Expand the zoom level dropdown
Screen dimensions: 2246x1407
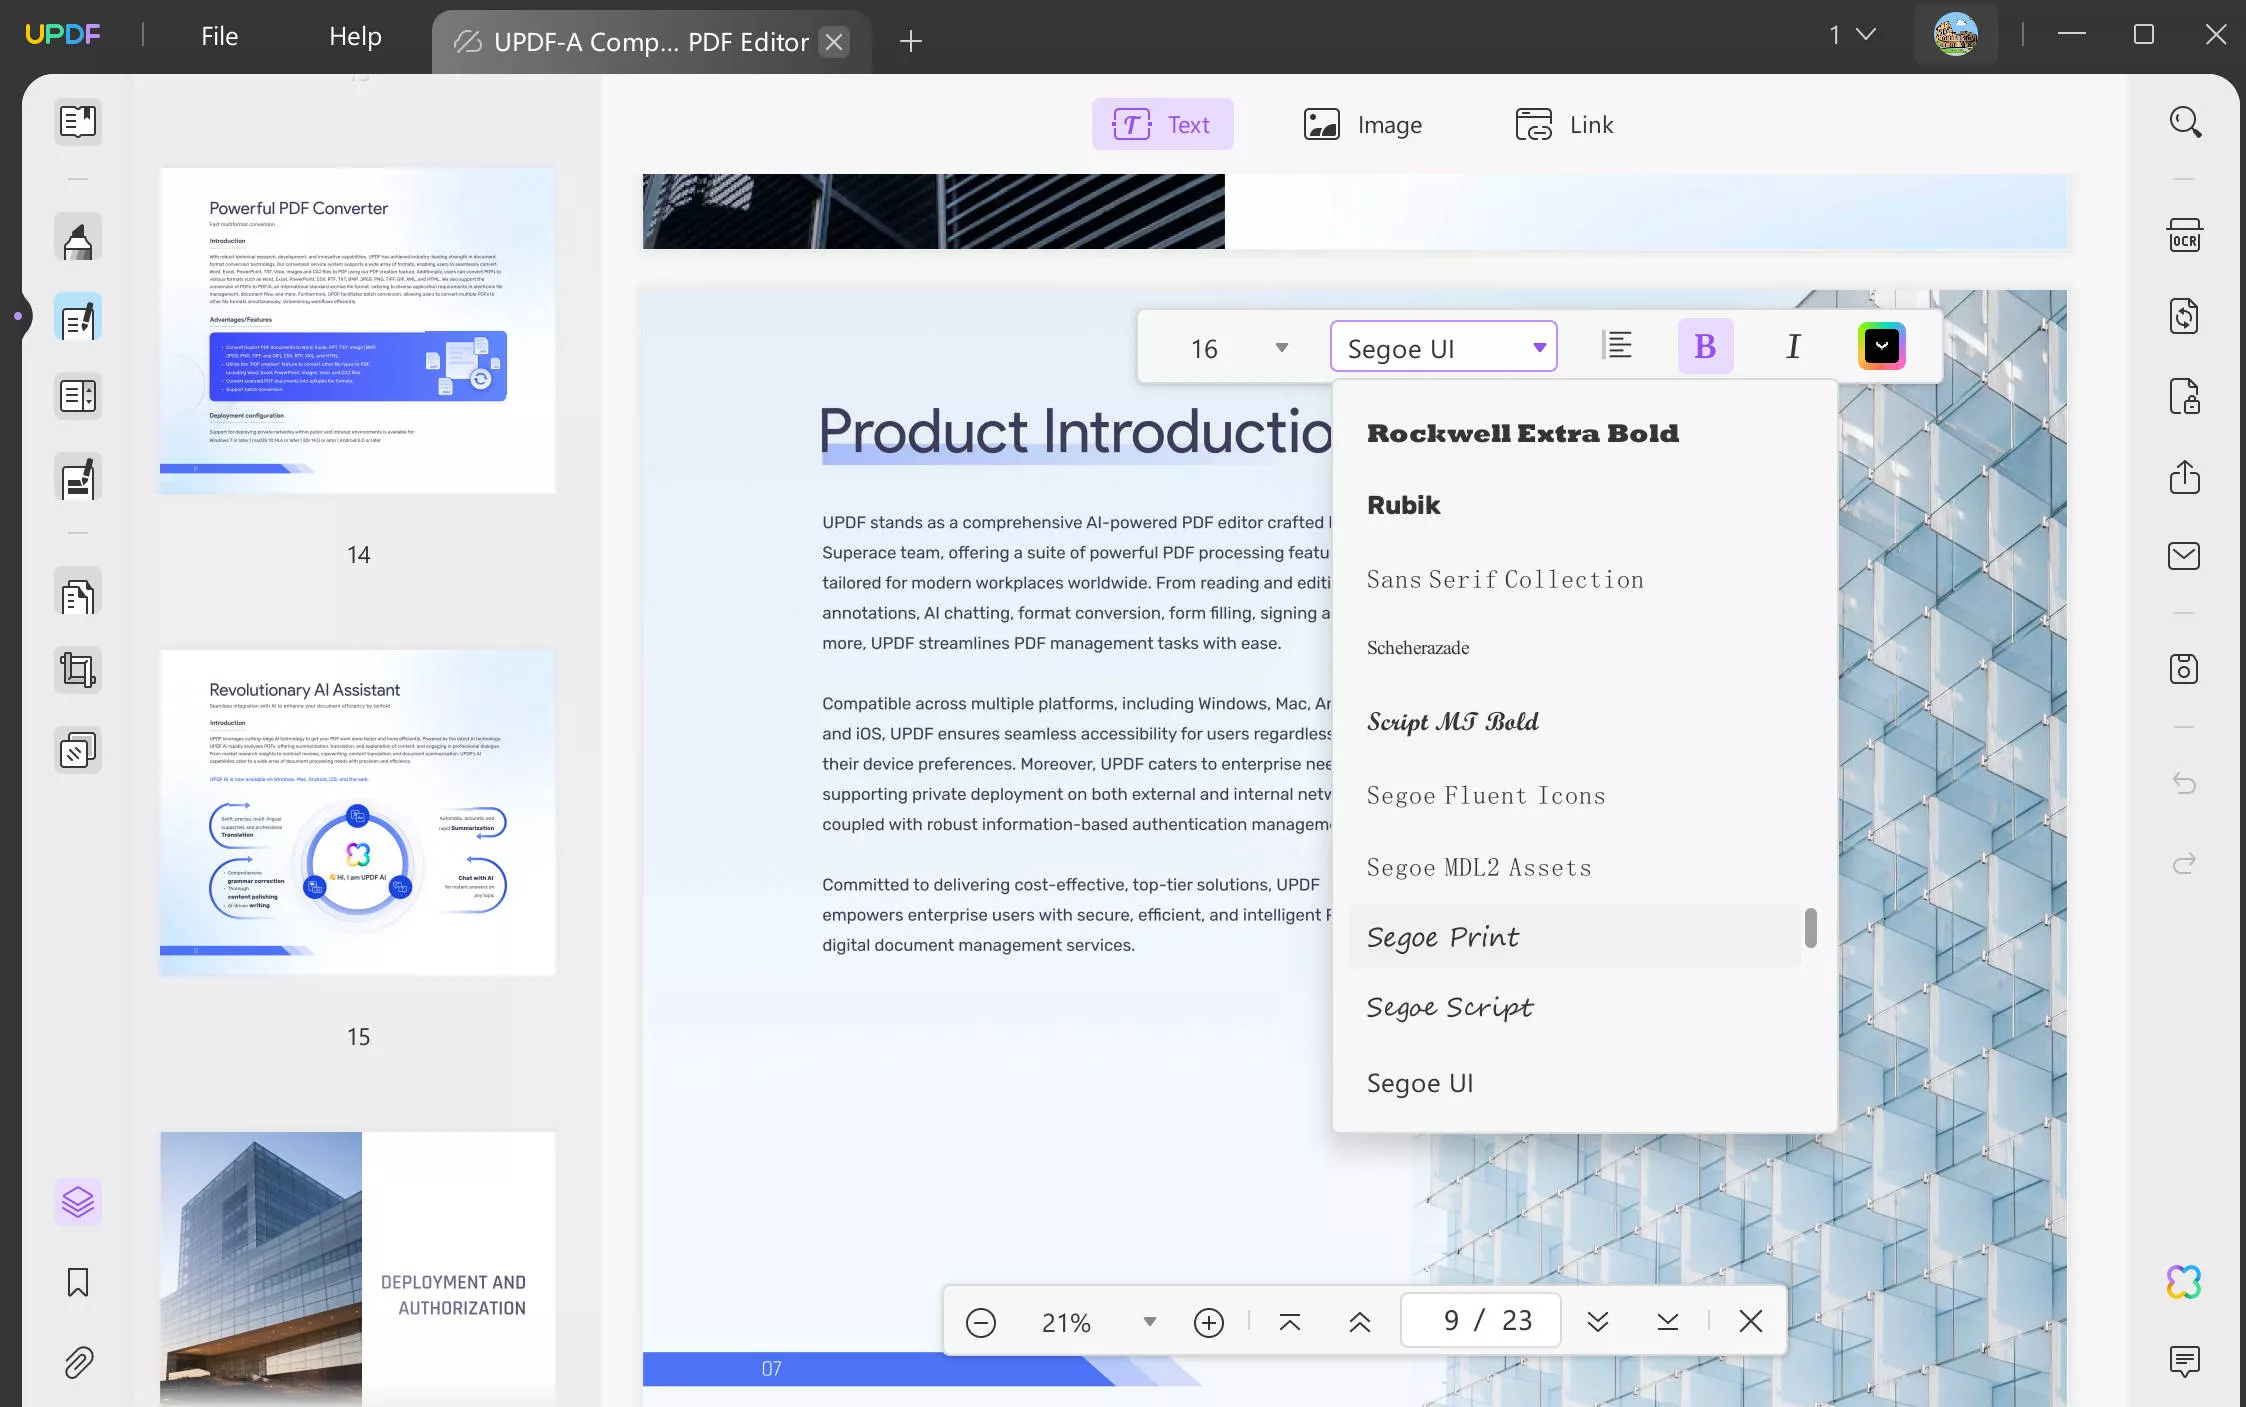1150,1322
